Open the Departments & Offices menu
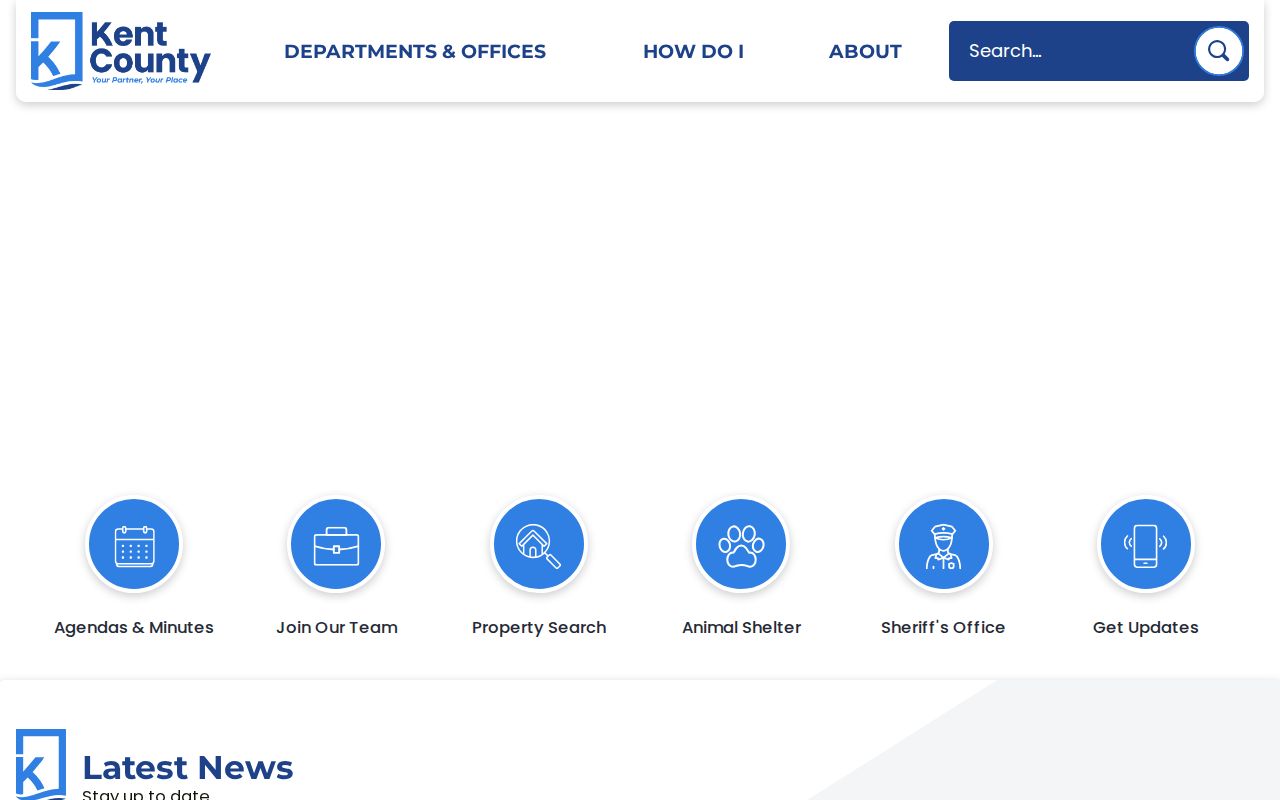1280x800 pixels. tap(415, 51)
